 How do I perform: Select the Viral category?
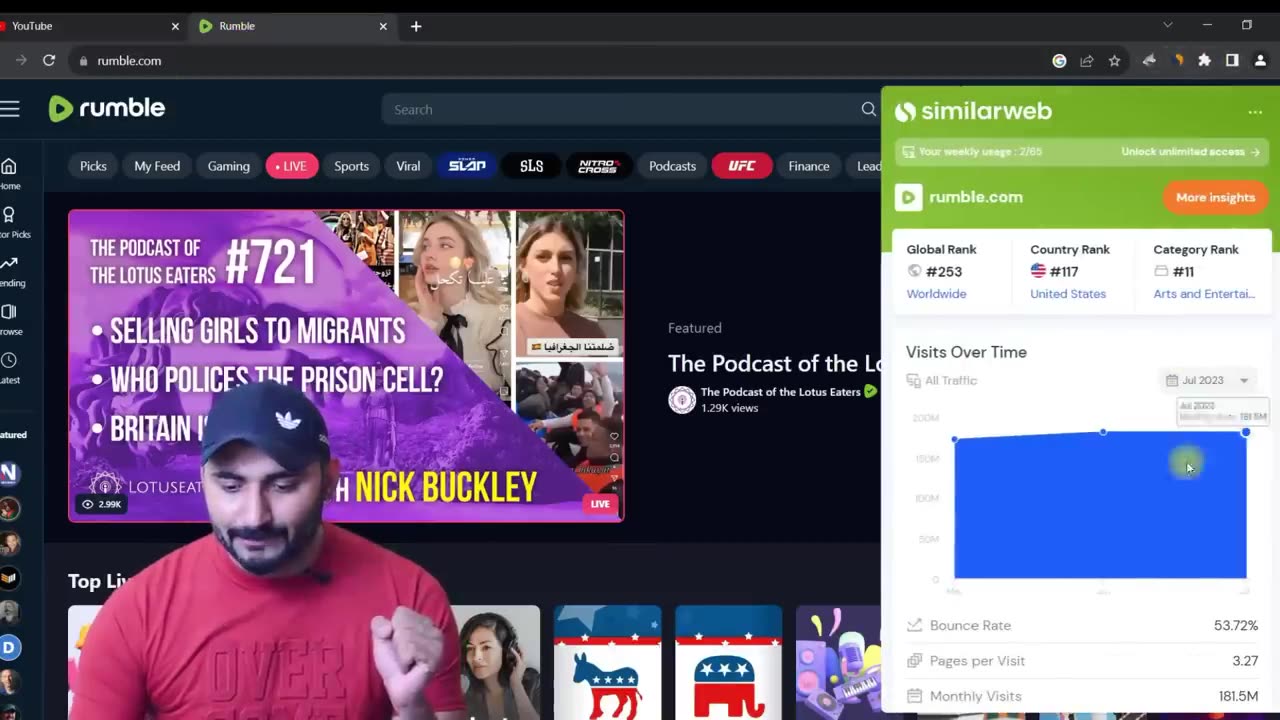pos(408,166)
